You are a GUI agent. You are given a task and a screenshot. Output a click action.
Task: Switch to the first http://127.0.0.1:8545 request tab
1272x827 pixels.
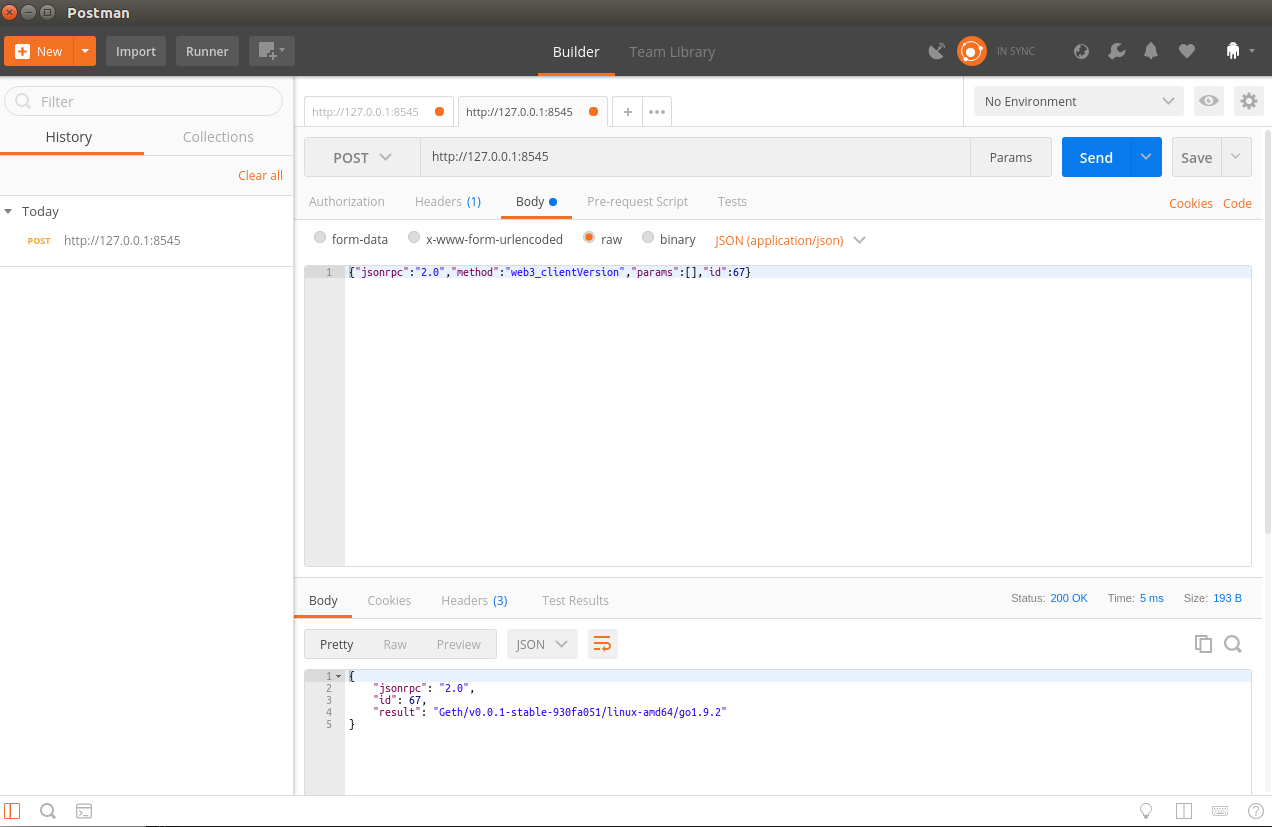[379, 112]
